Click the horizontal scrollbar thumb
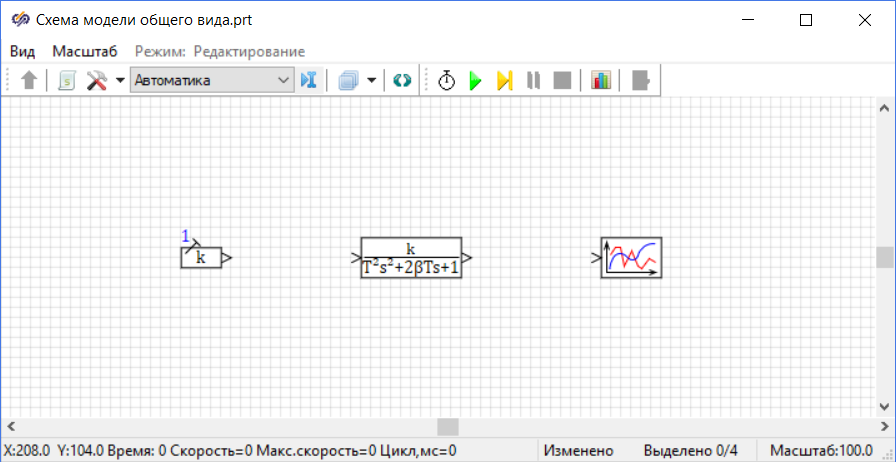 click(447, 427)
